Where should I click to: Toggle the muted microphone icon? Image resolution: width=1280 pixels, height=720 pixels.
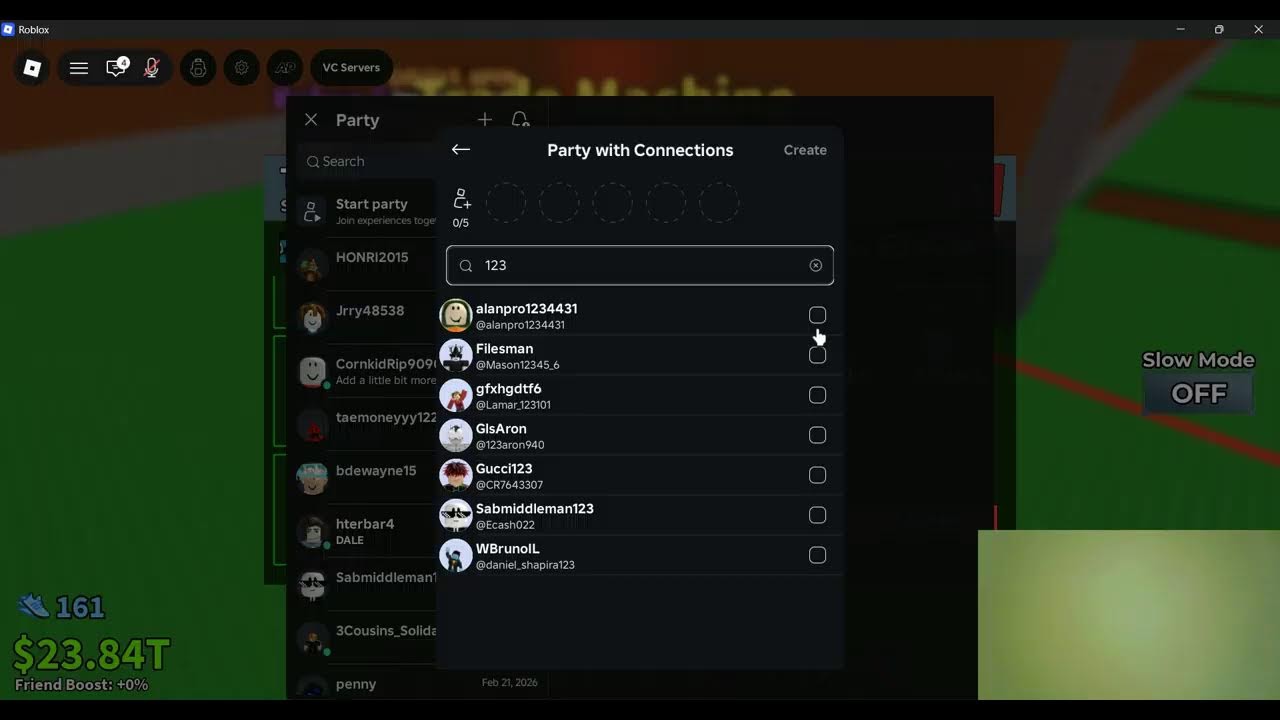[152, 68]
